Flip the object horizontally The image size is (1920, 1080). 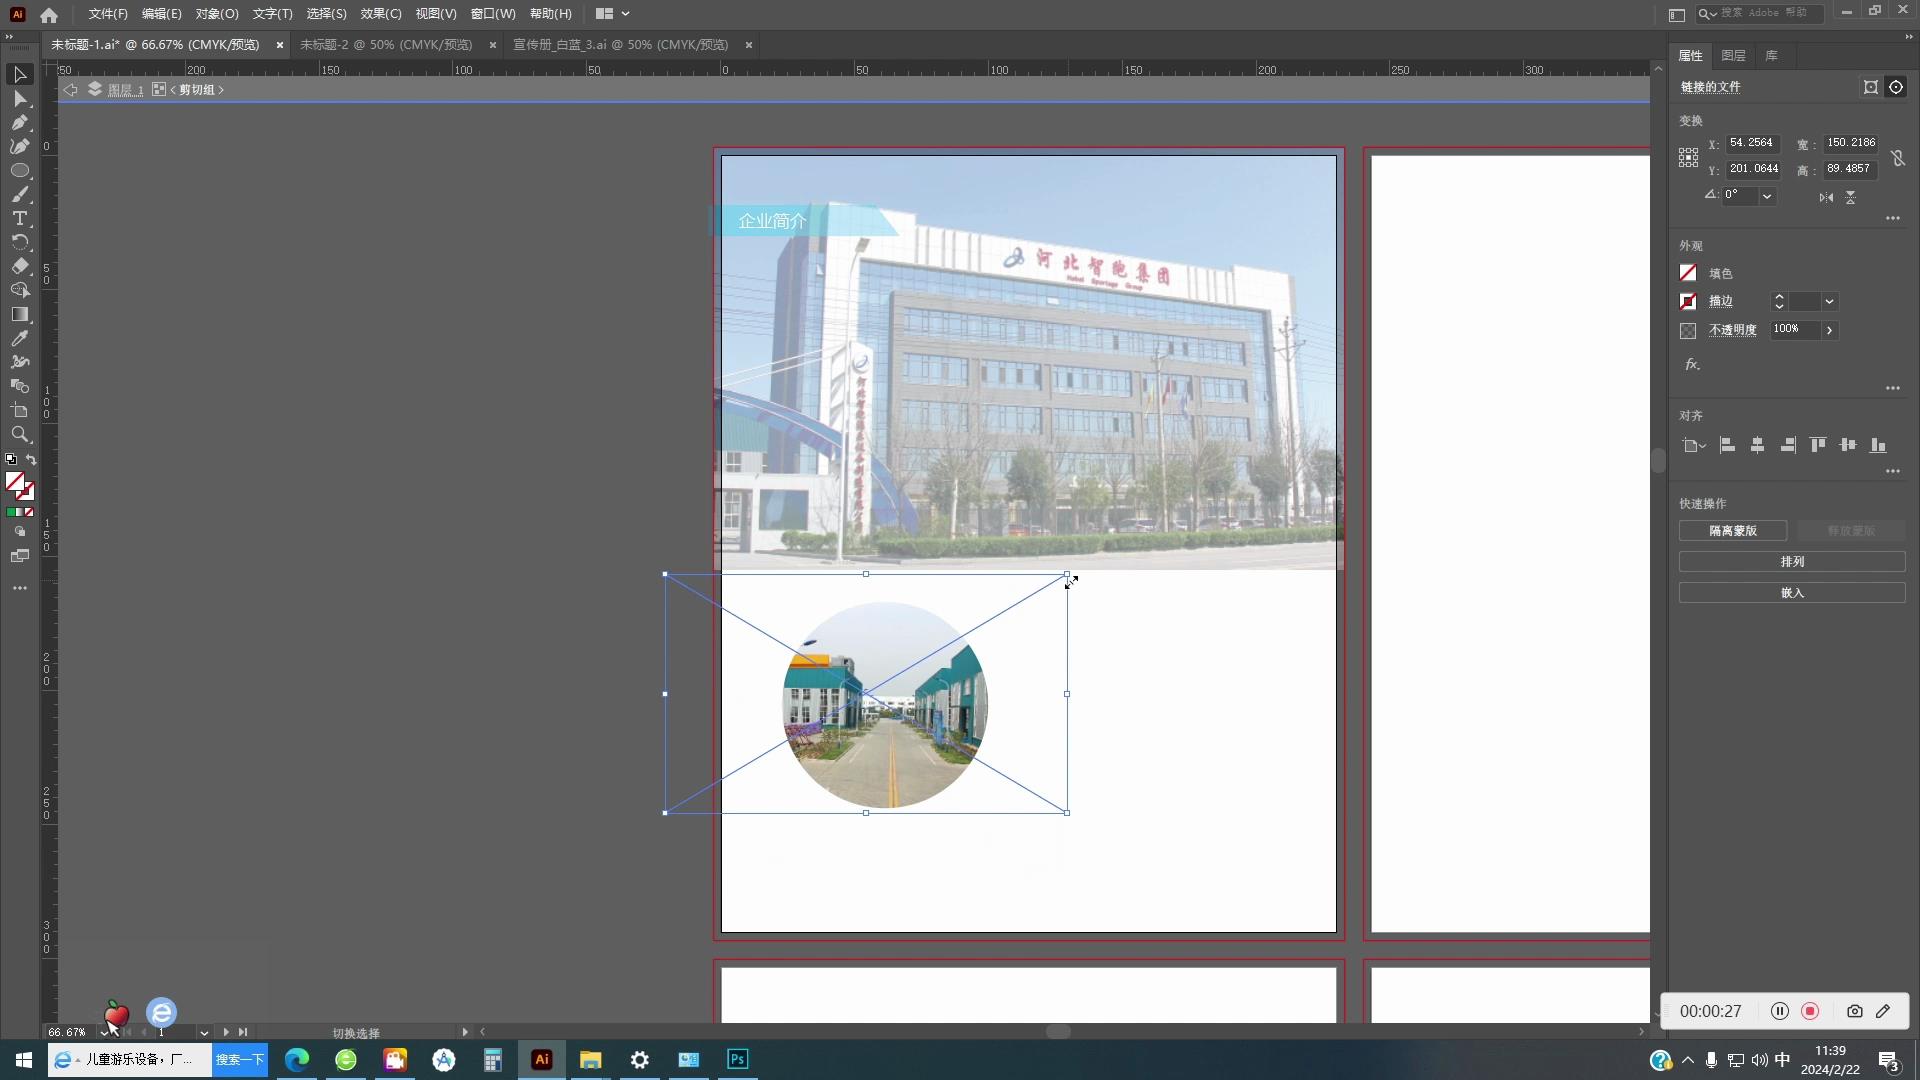[x=1826, y=197]
